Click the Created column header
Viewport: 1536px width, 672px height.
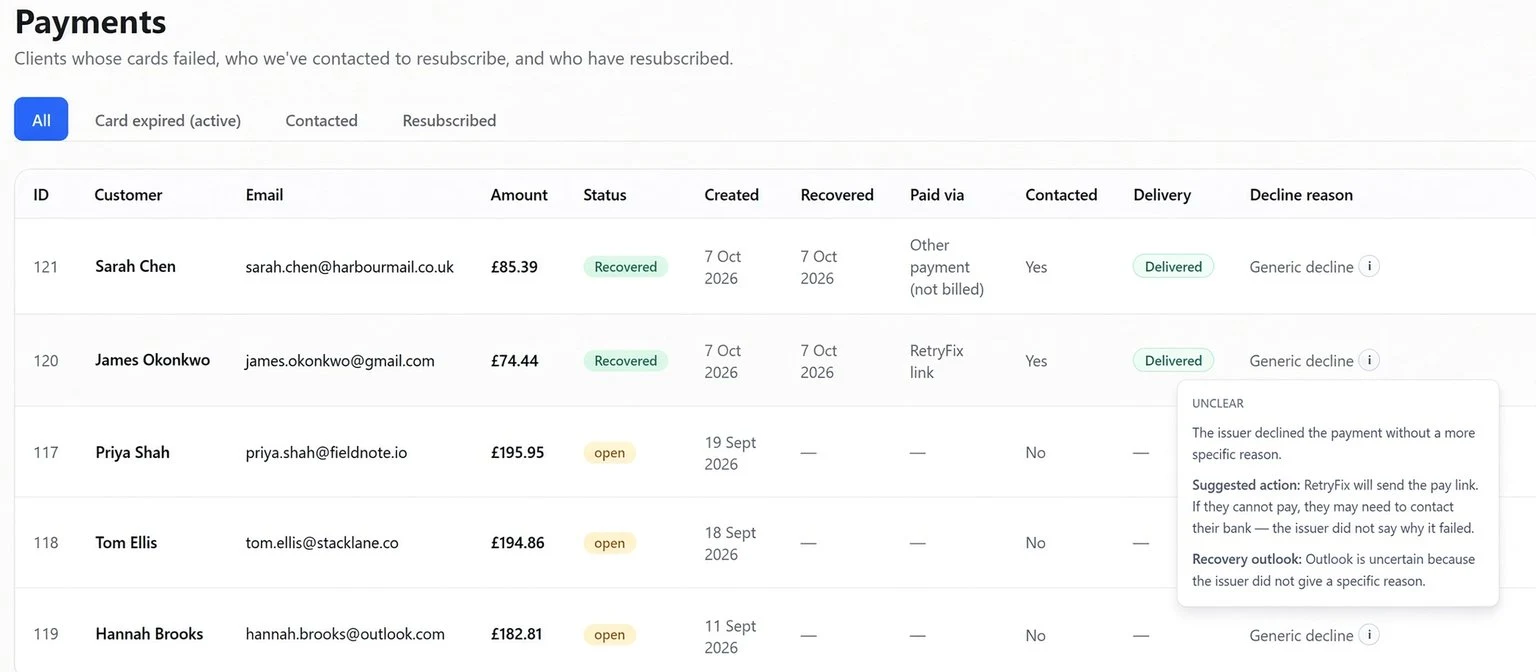click(x=731, y=195)
